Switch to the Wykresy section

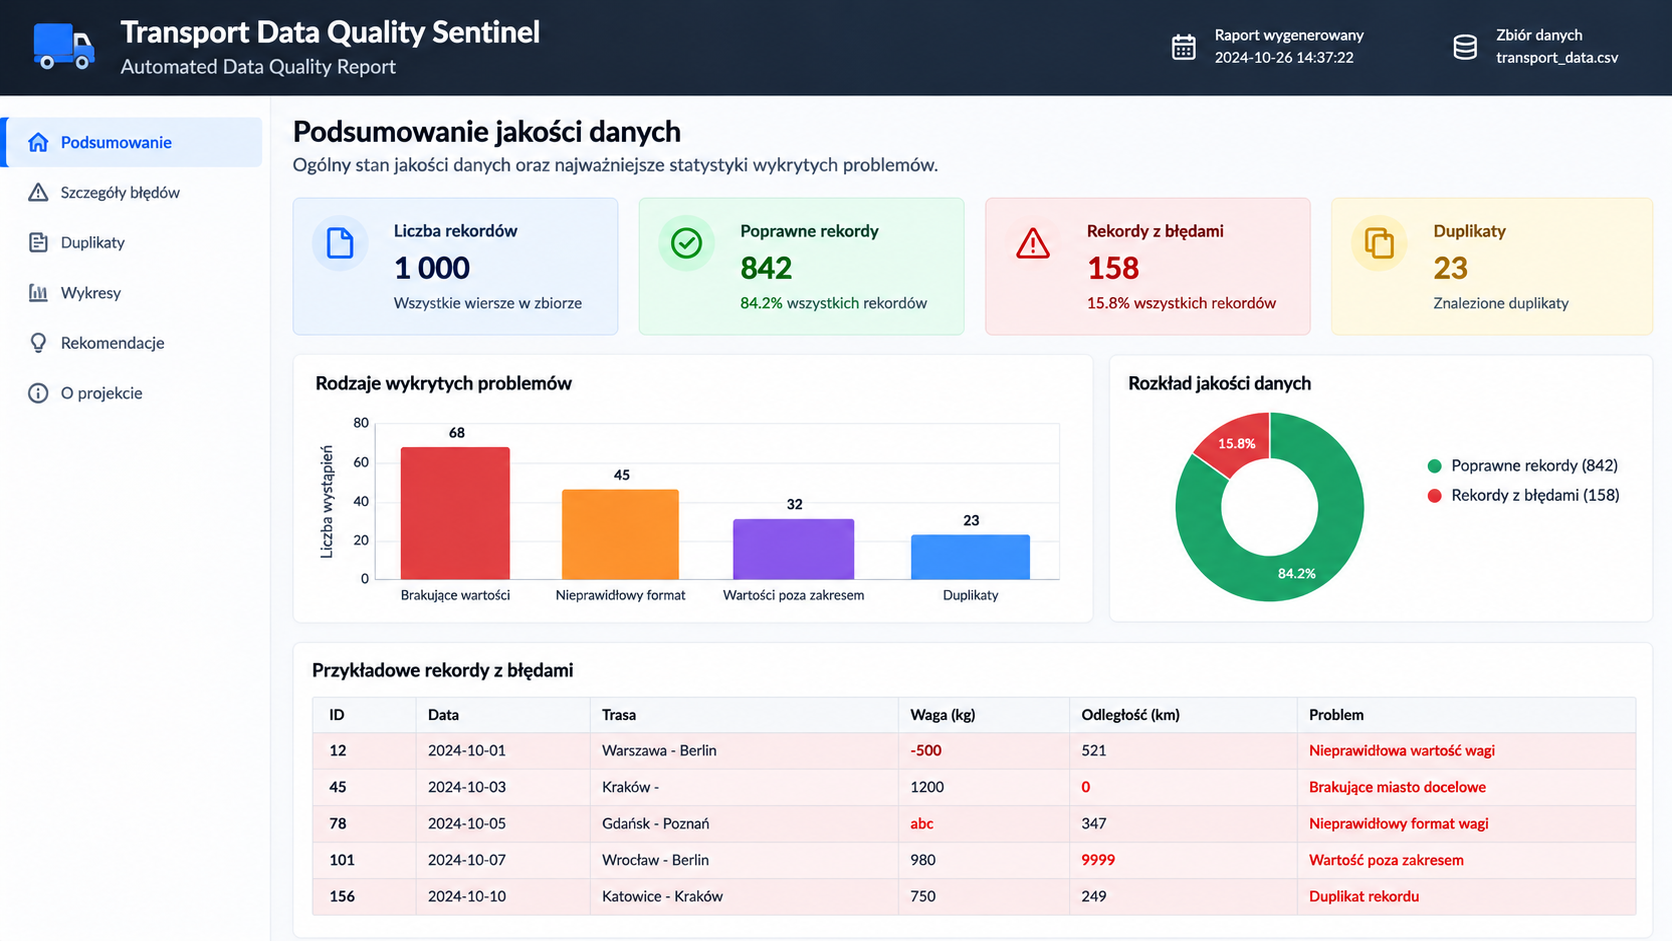coord(133,292)
